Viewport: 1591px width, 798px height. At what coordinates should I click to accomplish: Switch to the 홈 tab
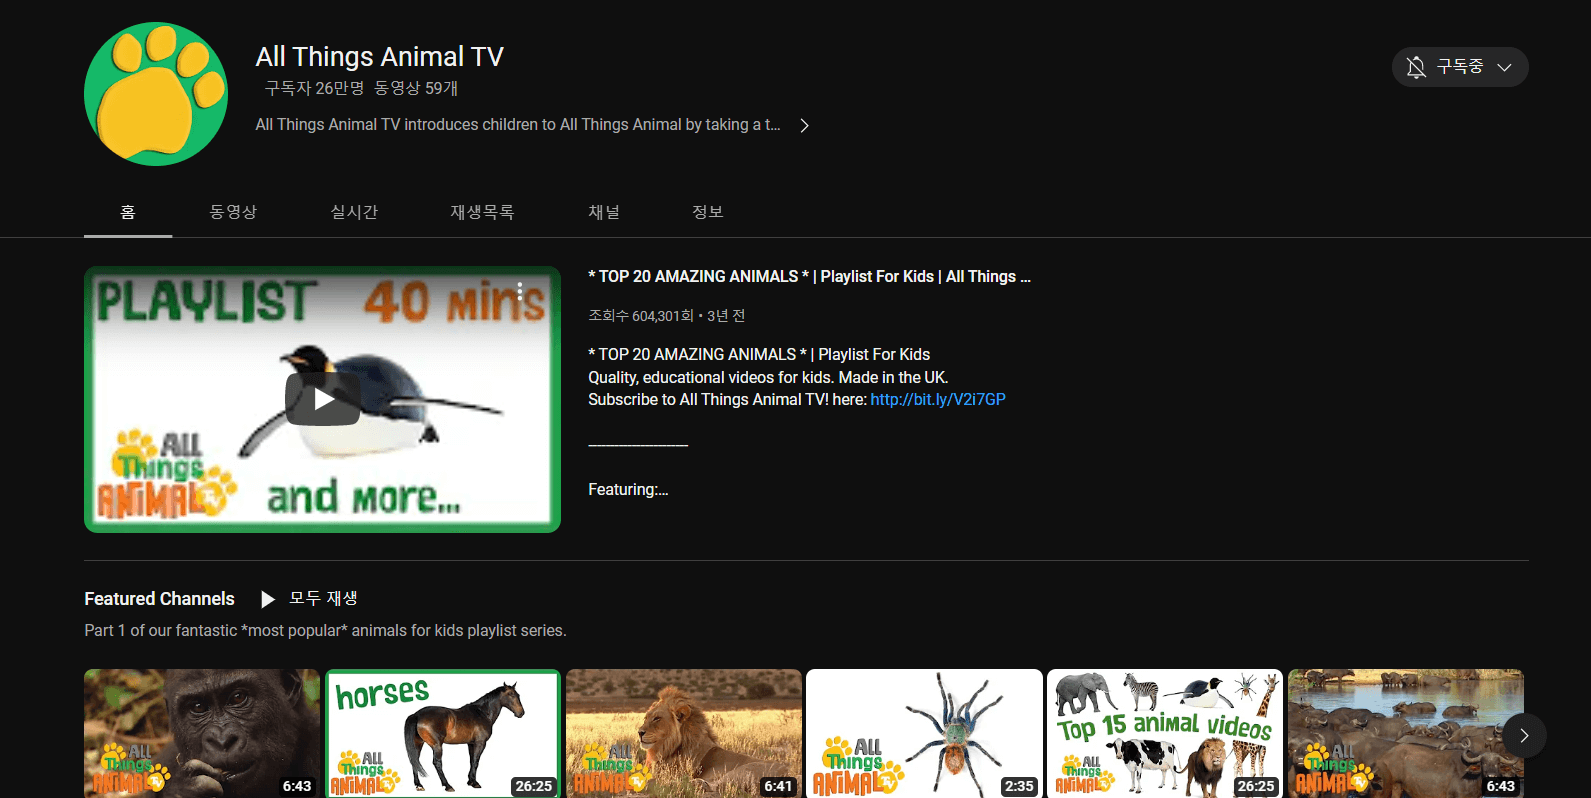pos(128,212)
